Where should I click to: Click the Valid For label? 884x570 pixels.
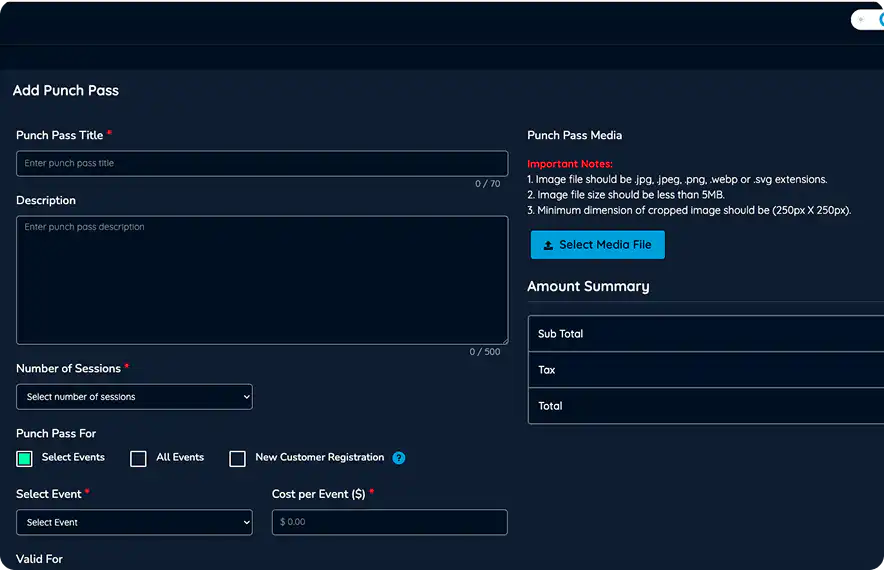(39, 559)
